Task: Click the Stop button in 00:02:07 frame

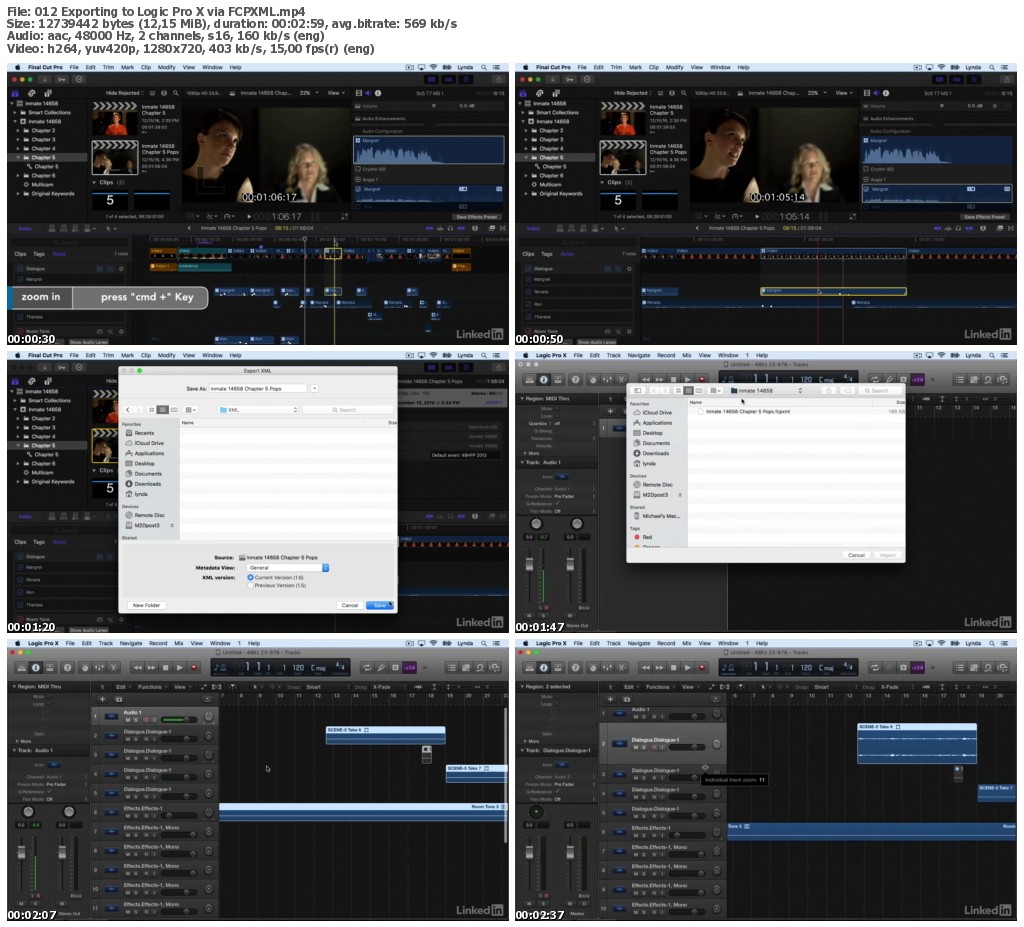Action: click(166, 668)
